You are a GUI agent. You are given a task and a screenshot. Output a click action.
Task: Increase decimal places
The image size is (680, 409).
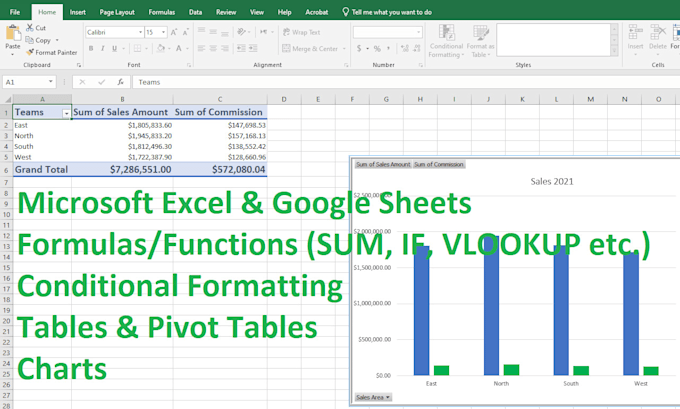[405, 48]
